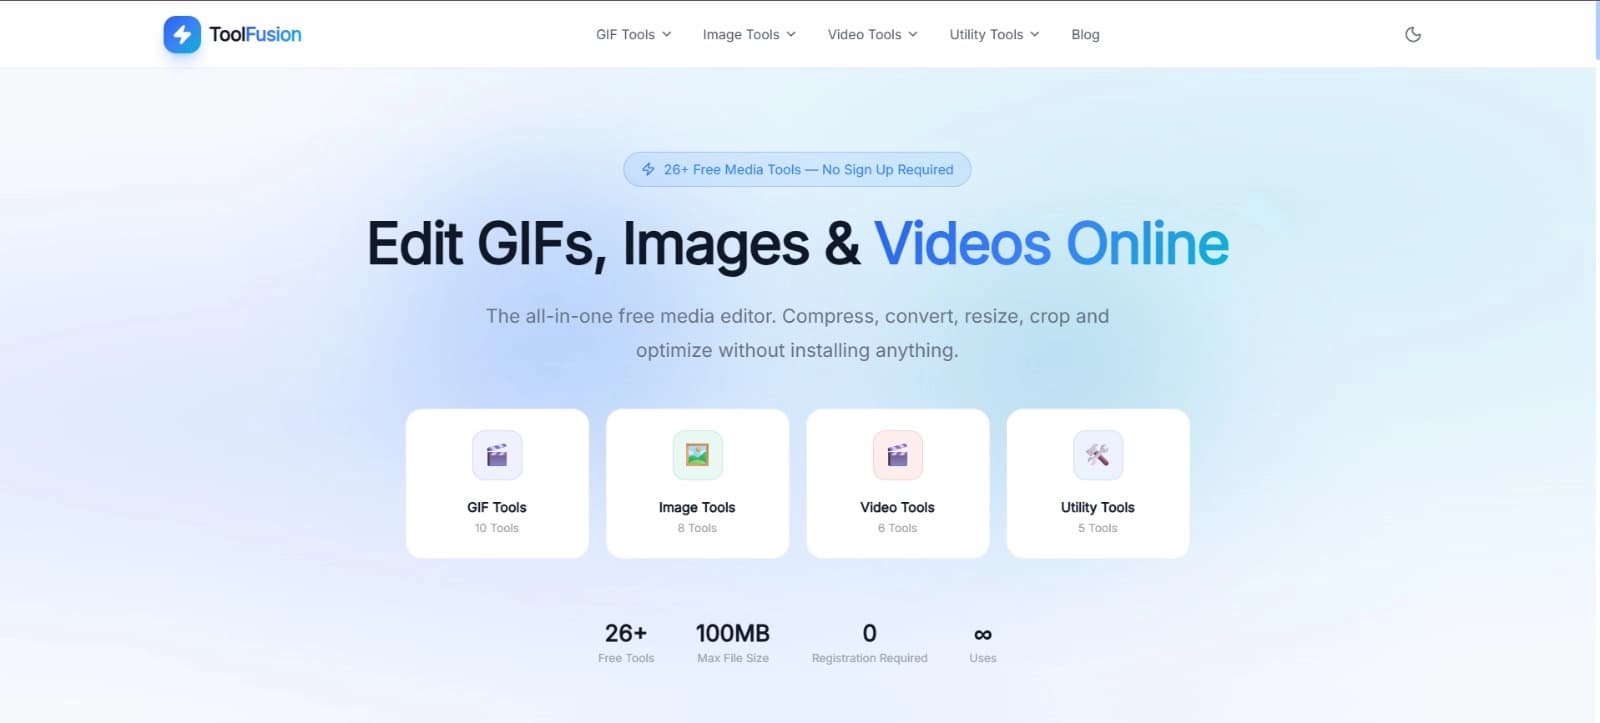Expand the GIF Tools dropdown in the navbar
Image resolution: width=1600 pixels, height=723 pixels.
634,34
